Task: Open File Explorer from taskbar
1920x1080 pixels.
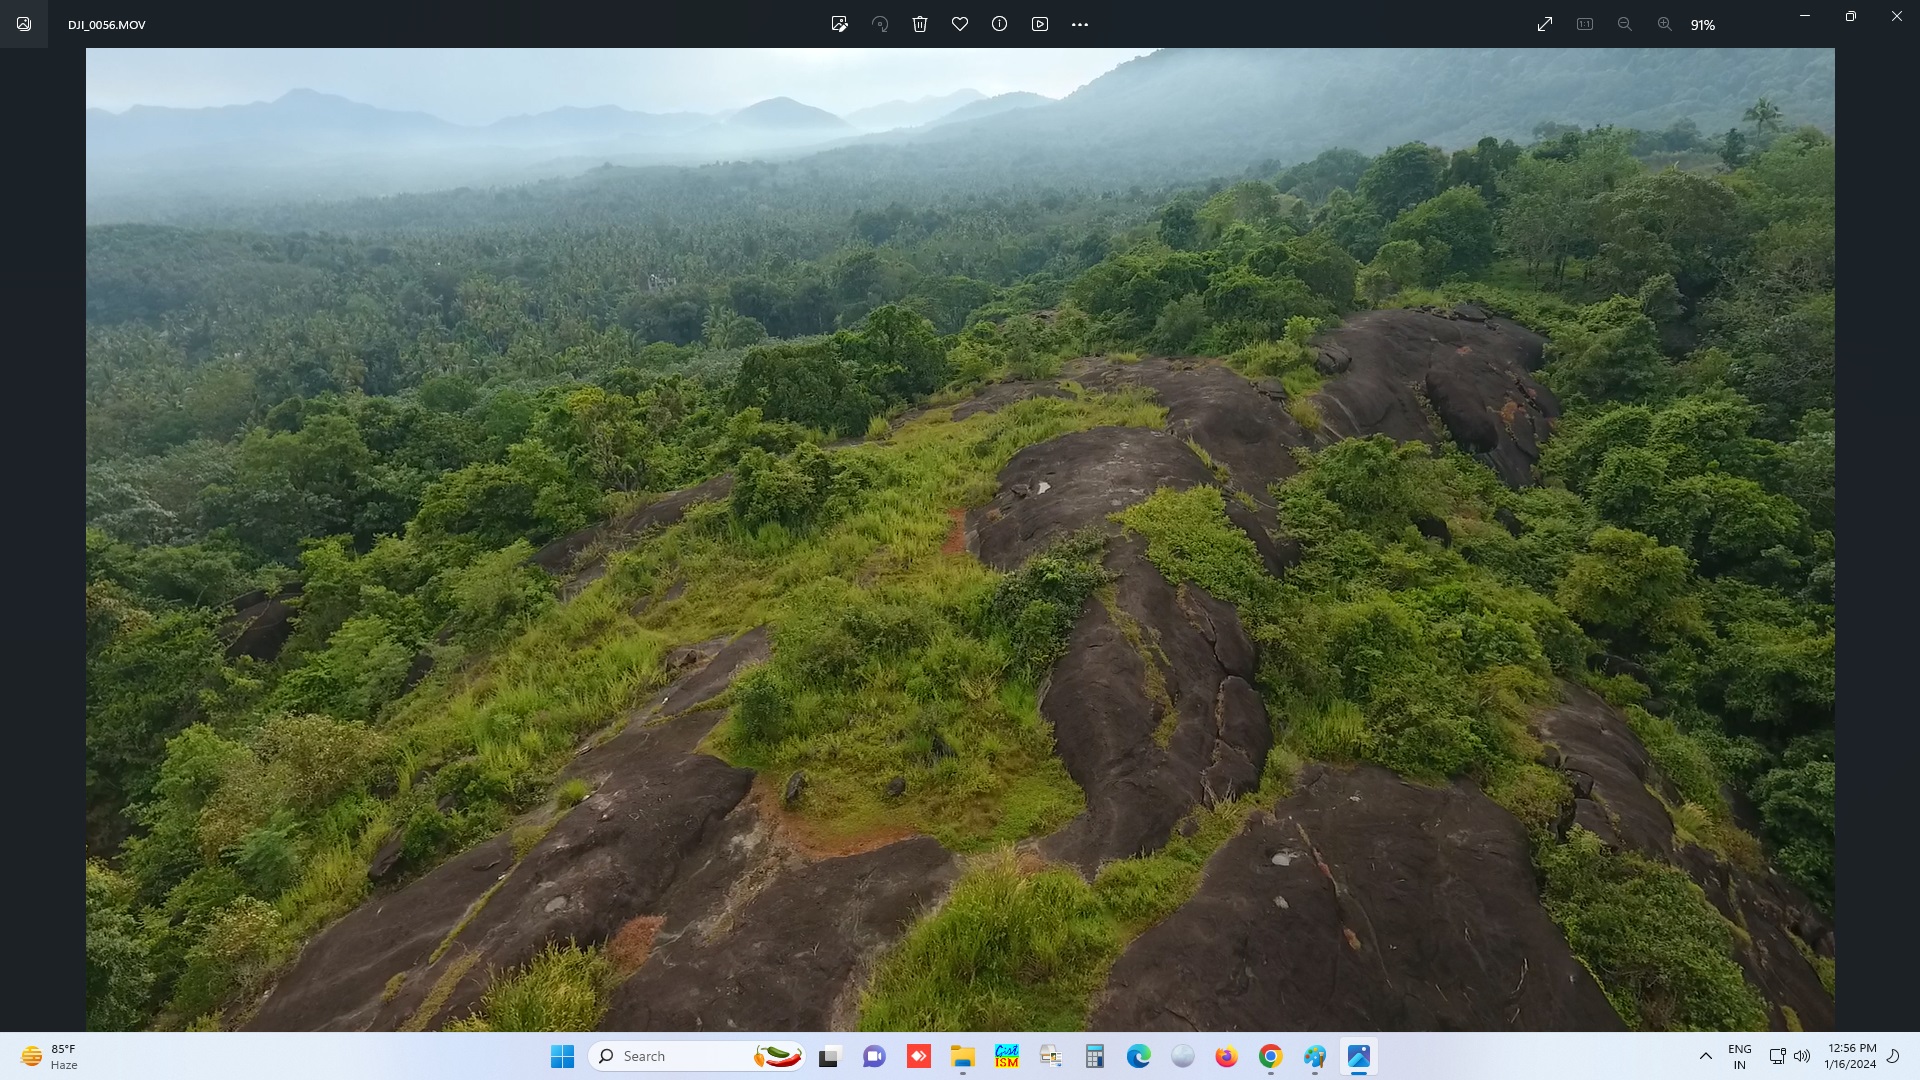Action: click(x=963, y=1056)
